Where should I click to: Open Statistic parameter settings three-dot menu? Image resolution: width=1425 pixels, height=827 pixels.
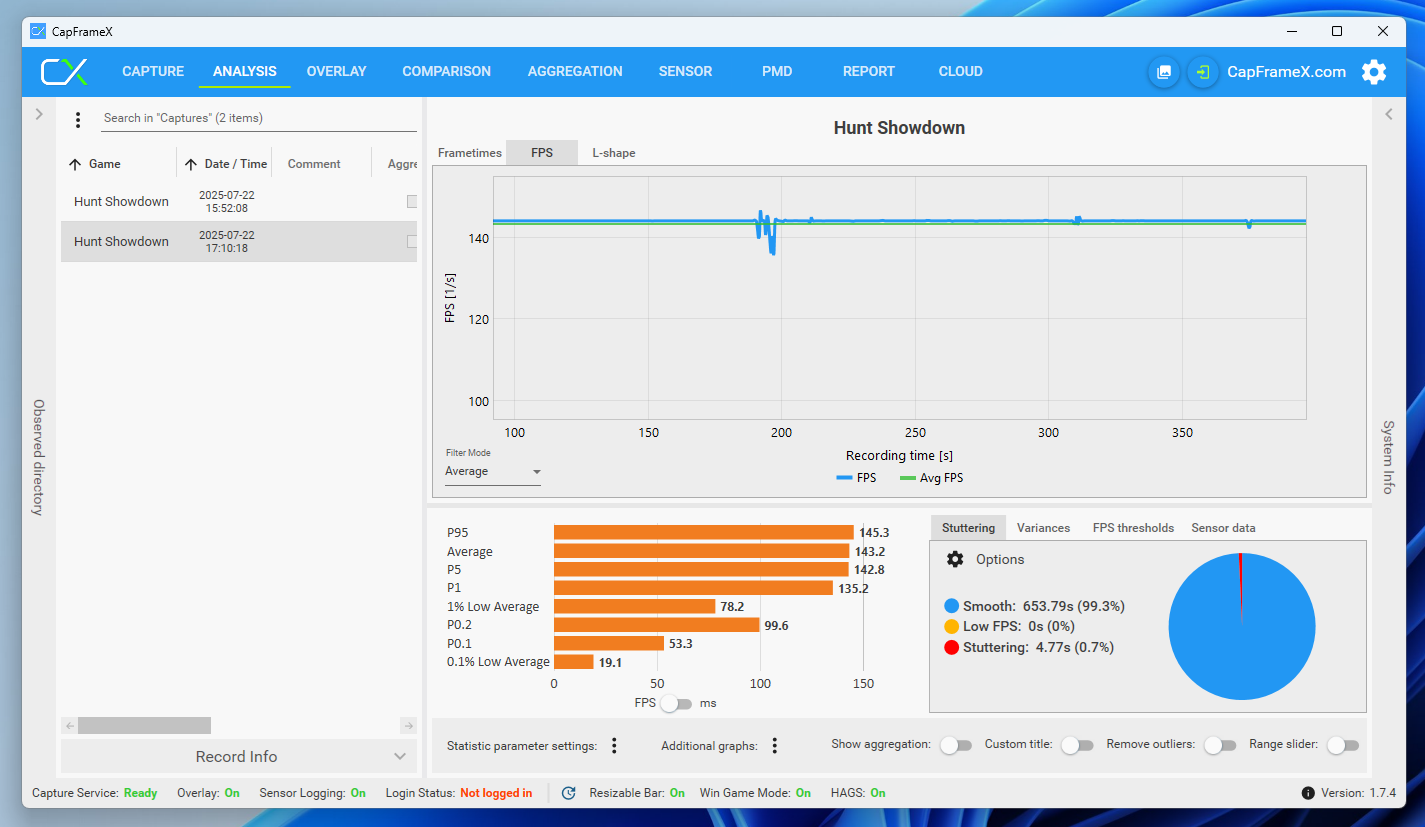[615, 745]
